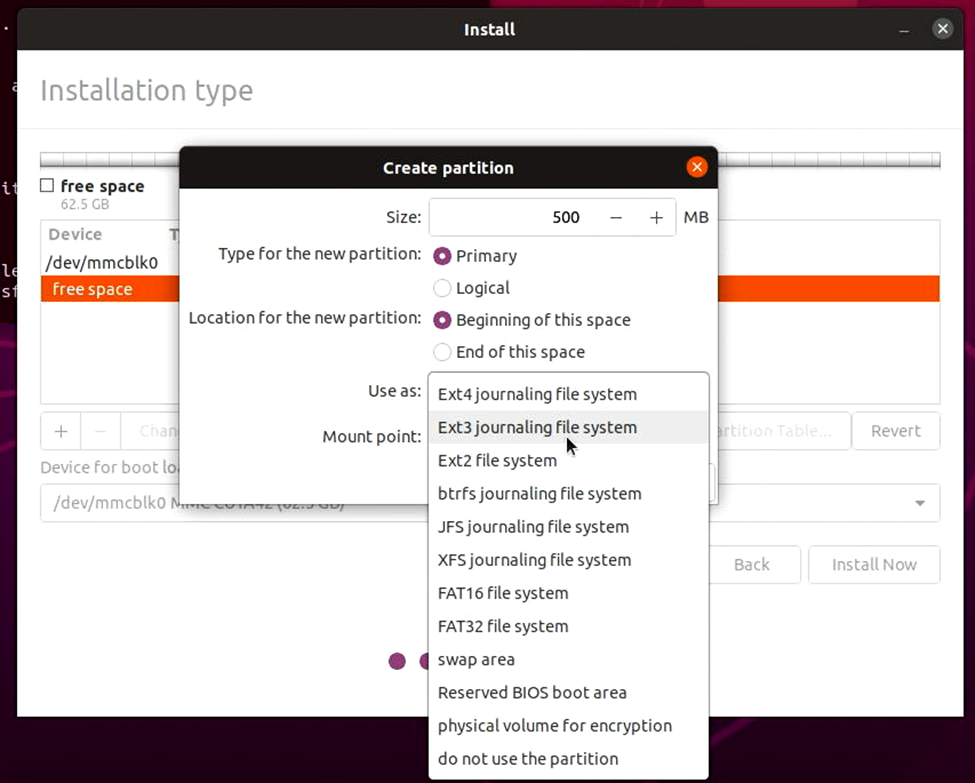The width and height of the screenshot is (975, 783).
Task: Decrease partition size with minus button
Action: pos(616,218)
